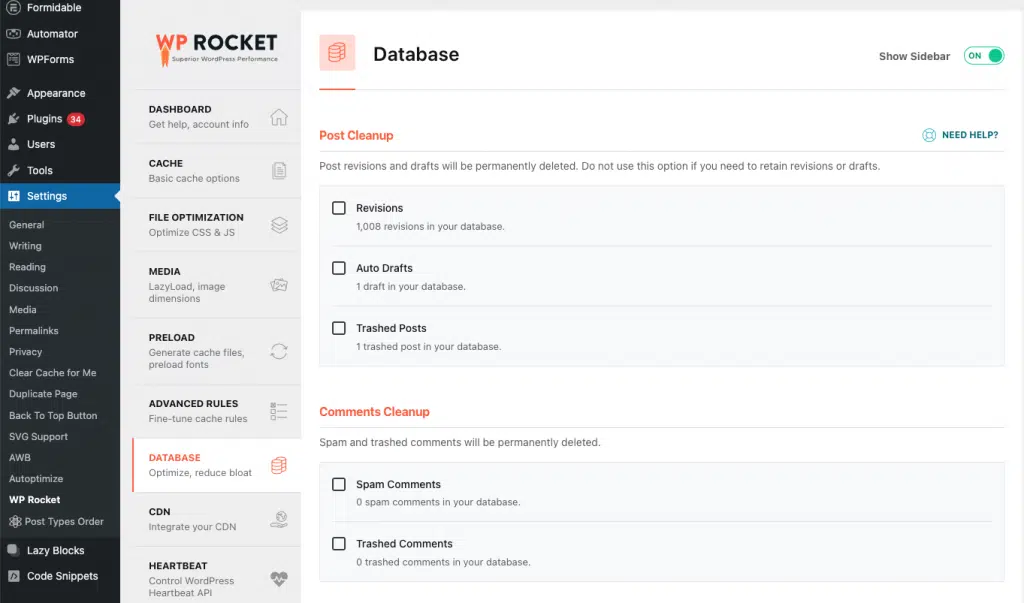The image size is (1024, 603).
Task: Click the Comments Cleanup section heading
Action: click(374, 412)
